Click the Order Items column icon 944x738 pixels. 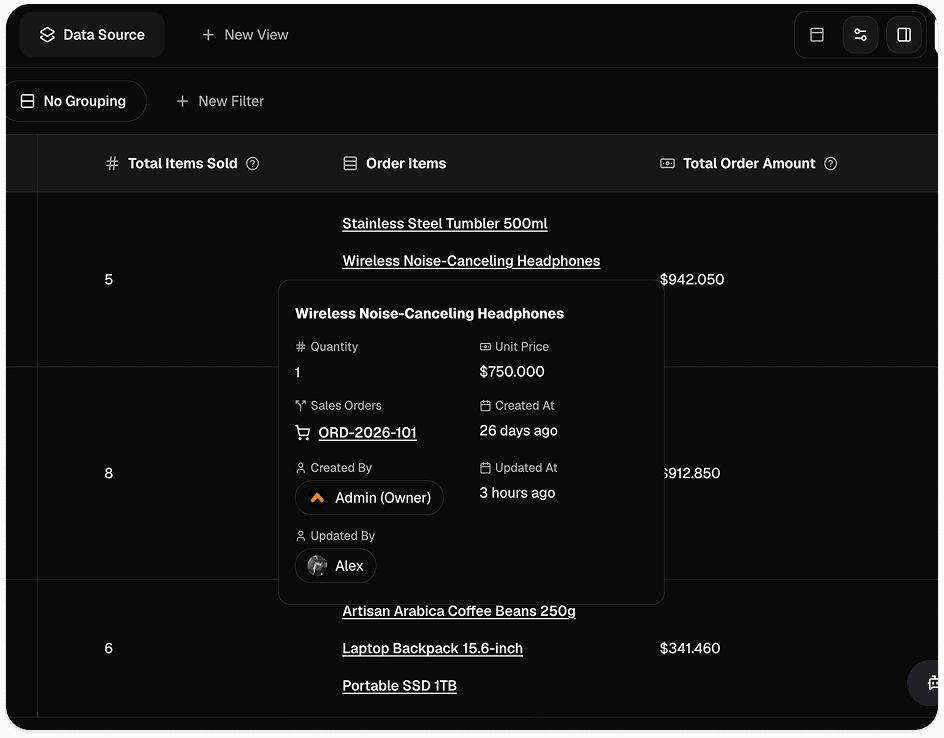(x=350, y=164)
